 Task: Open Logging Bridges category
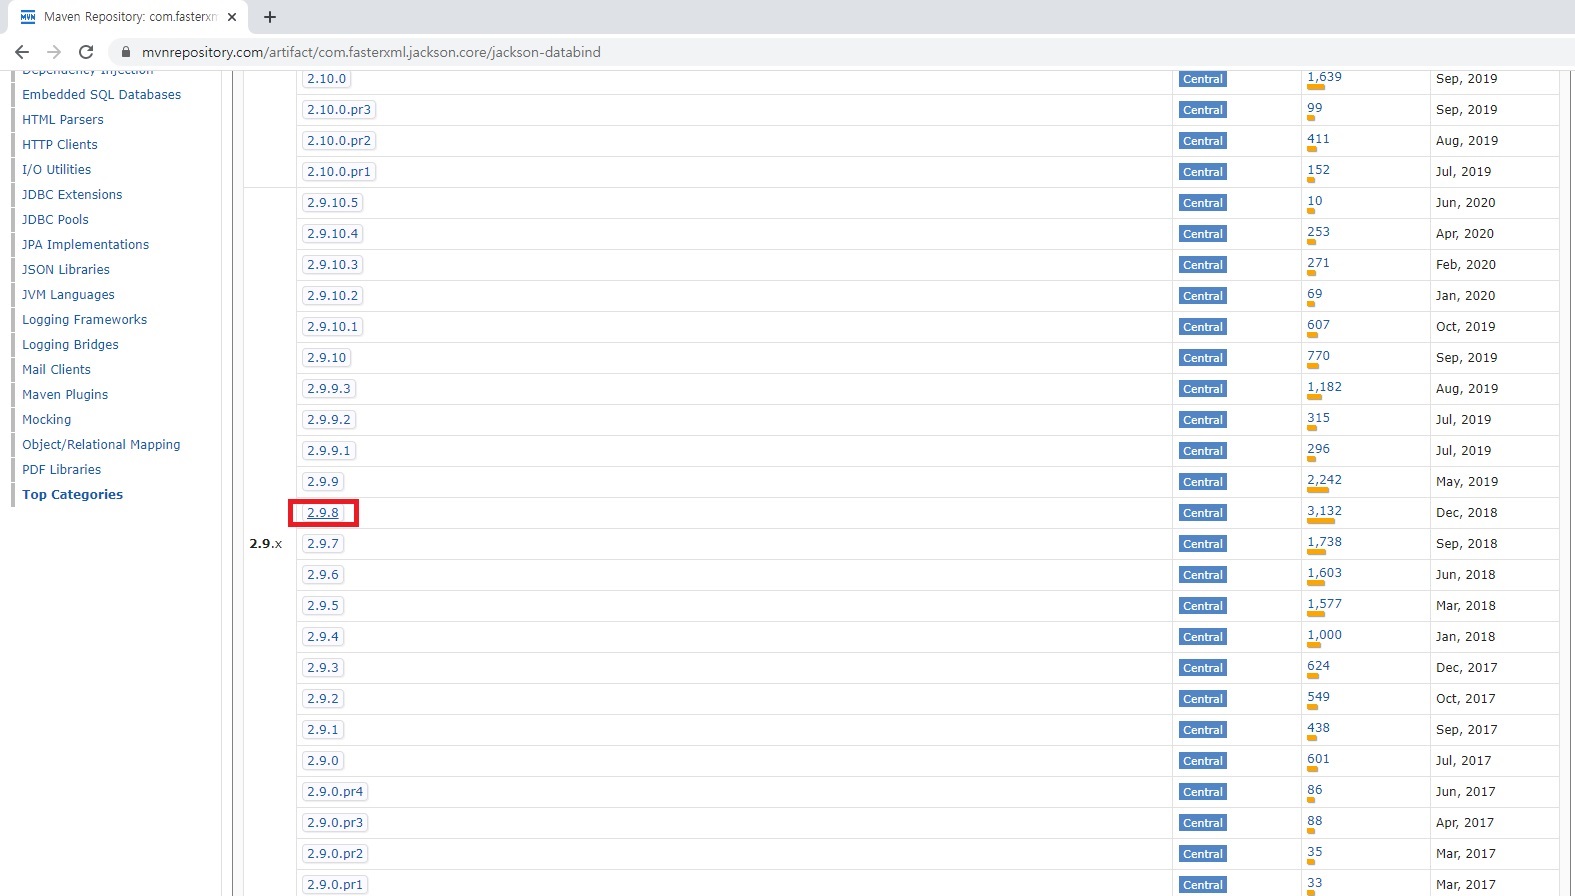[x=70, y=345]
